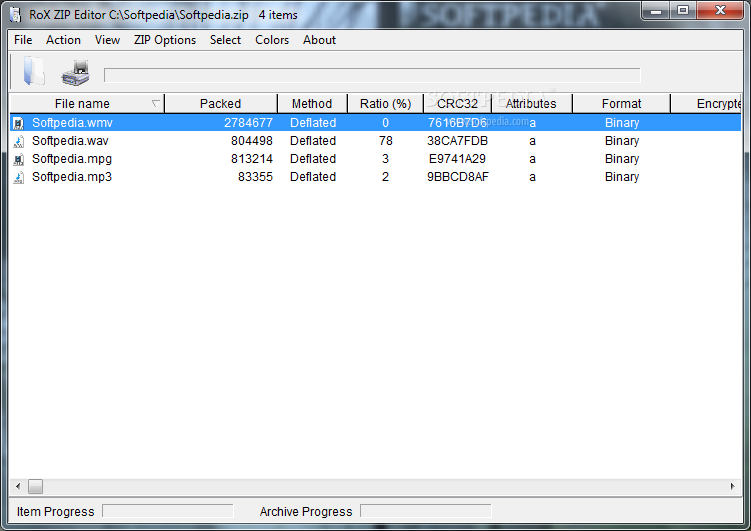Select the Softpedia.mpg file name
This screenshot has height=531, width=751.
72,159
